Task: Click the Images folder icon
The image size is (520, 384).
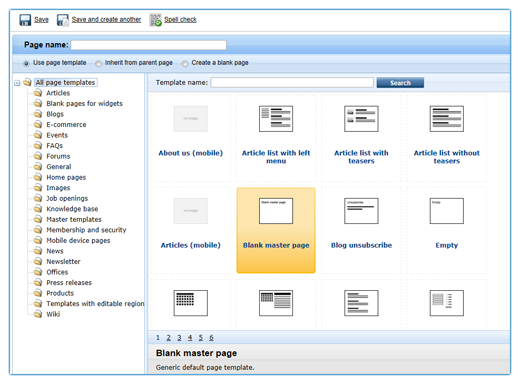Action: [38, 188]
